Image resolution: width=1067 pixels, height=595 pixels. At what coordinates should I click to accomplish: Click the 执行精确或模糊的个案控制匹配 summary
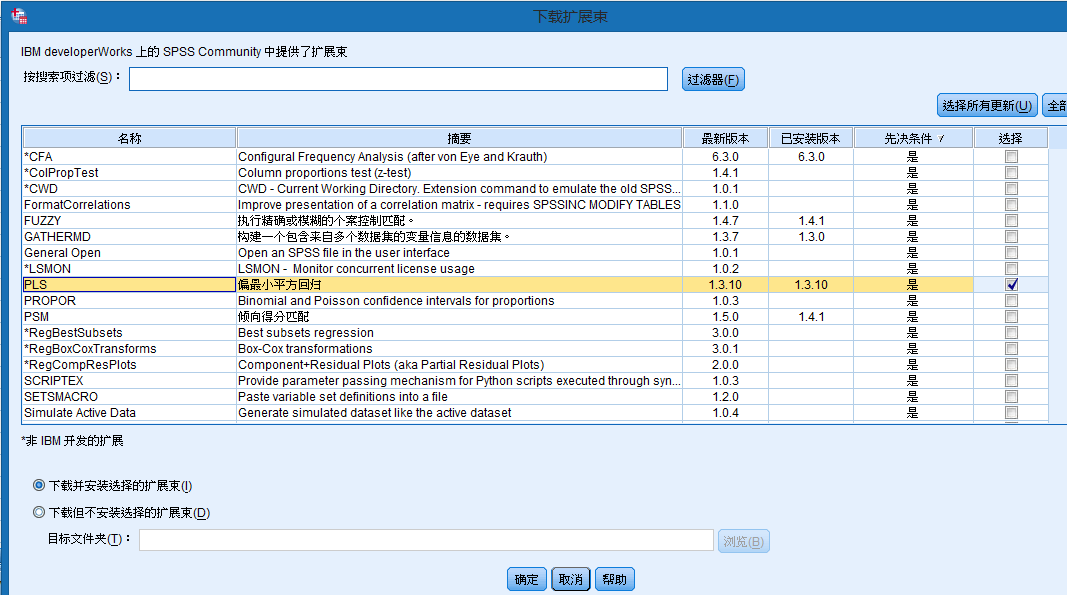[x=325, y=221]
